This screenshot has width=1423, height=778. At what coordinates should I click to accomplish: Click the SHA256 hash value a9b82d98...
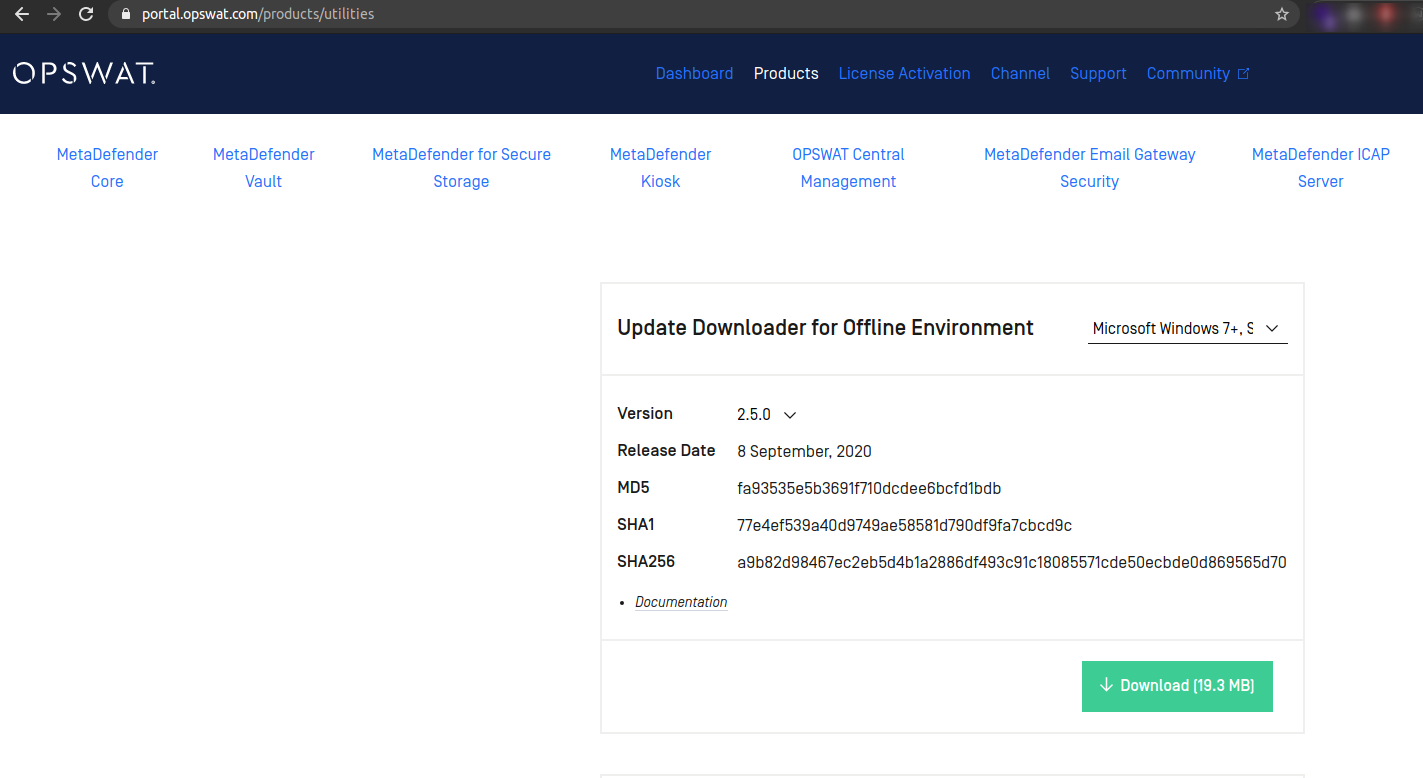(1011, 562)
